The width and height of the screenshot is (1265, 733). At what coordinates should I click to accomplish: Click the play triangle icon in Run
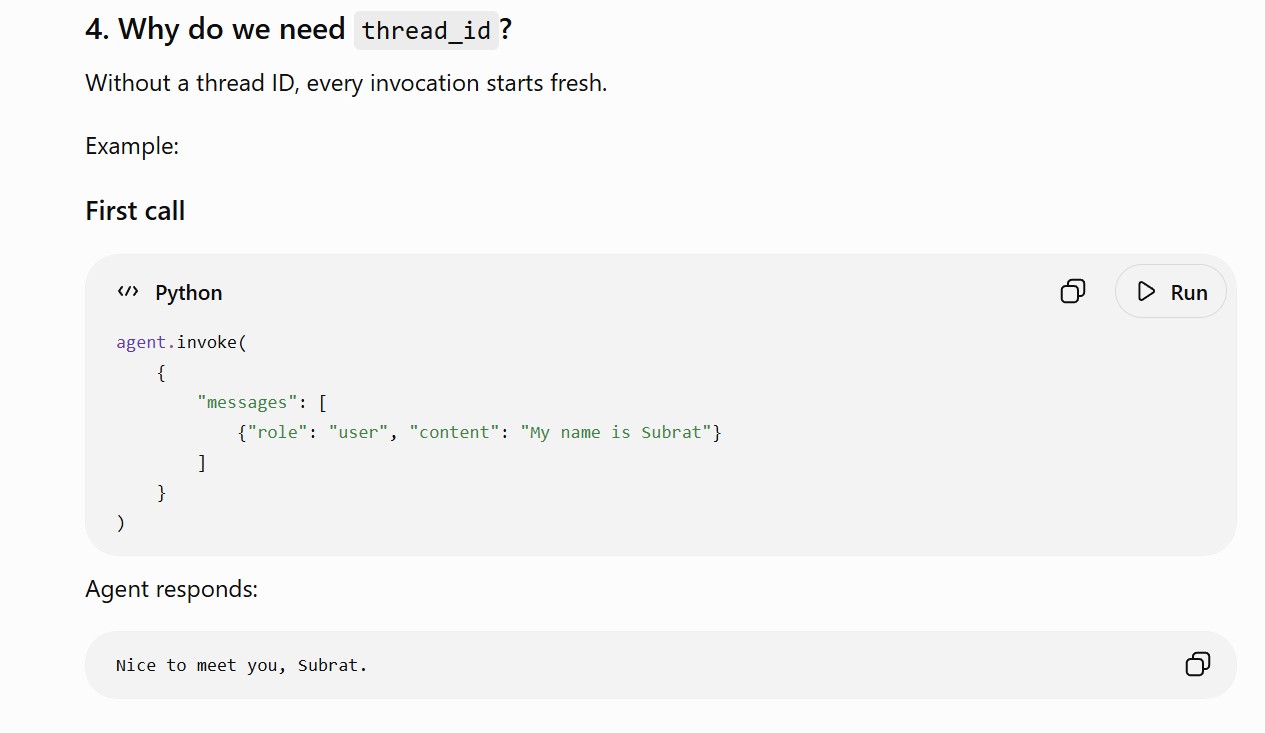[x=1146, y=292]
